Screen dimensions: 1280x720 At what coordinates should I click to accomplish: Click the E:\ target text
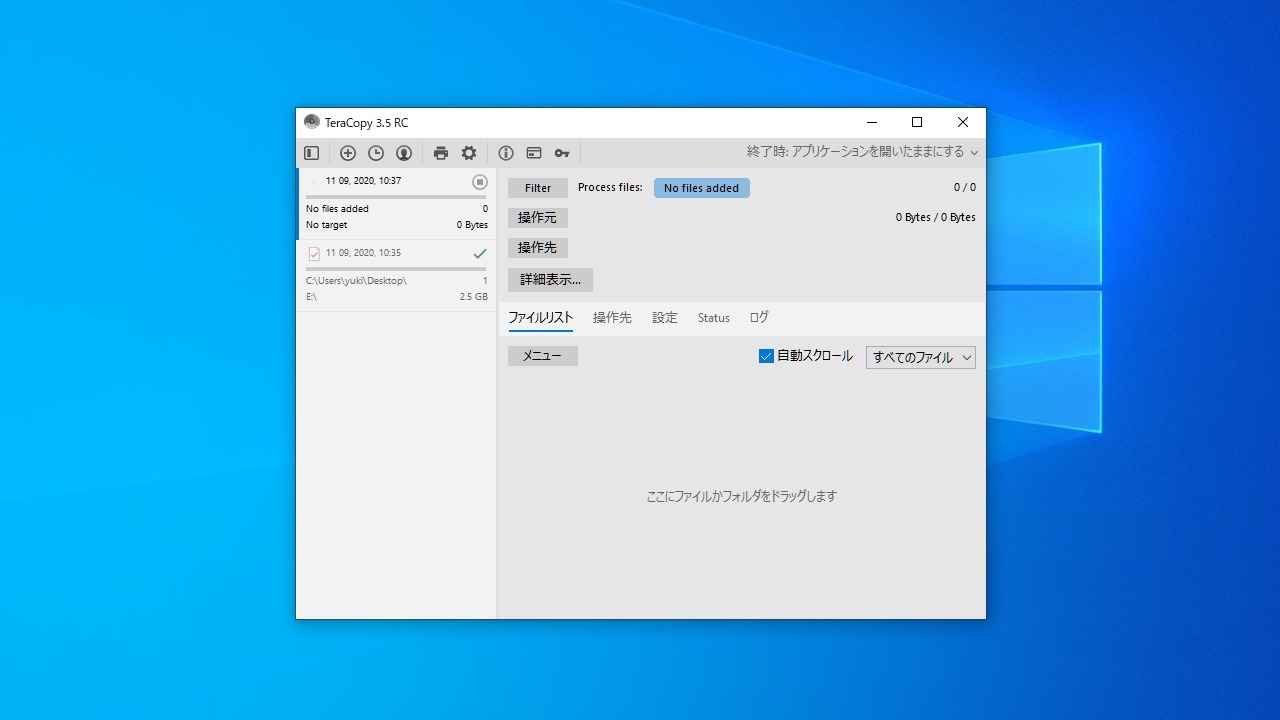pos(311,297)
